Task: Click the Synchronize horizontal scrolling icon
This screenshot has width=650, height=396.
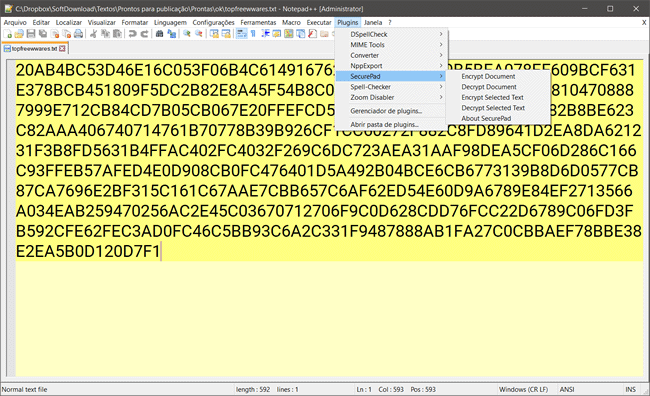Action: (x=226, y=34)
